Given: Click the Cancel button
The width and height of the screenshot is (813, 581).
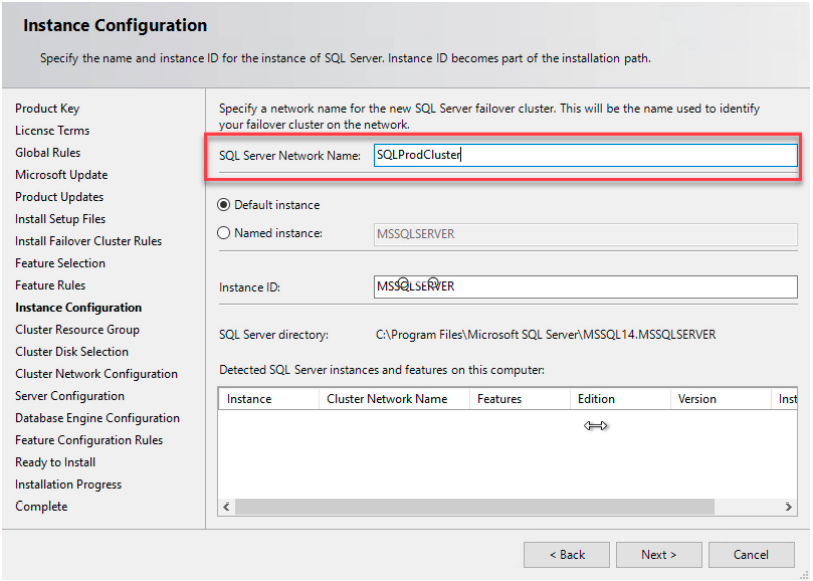Looking at the screenshot, I should click(751, 555).
